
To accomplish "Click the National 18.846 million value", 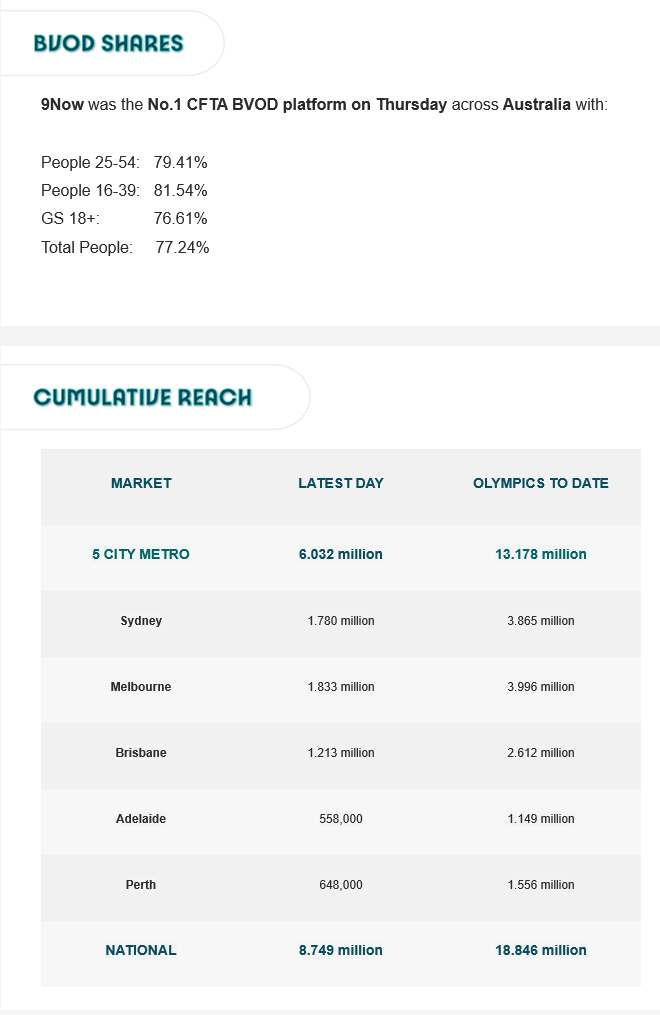I will click(x=540, y=950).
